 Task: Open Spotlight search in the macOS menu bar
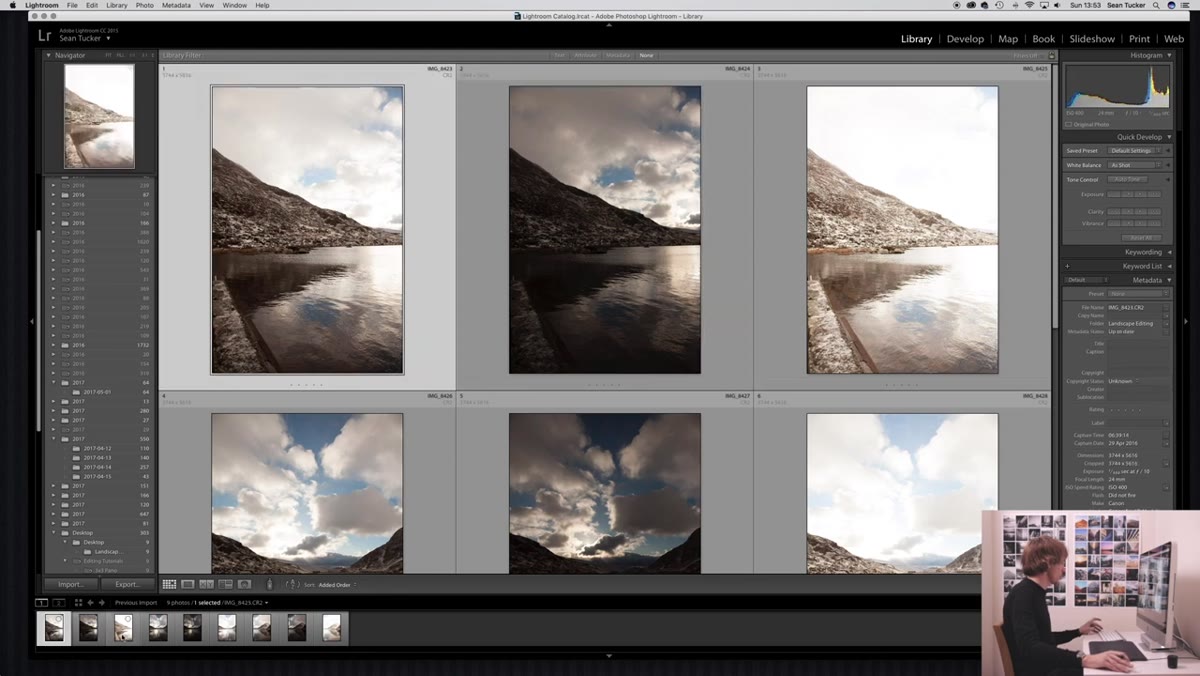click(1155, 5)
